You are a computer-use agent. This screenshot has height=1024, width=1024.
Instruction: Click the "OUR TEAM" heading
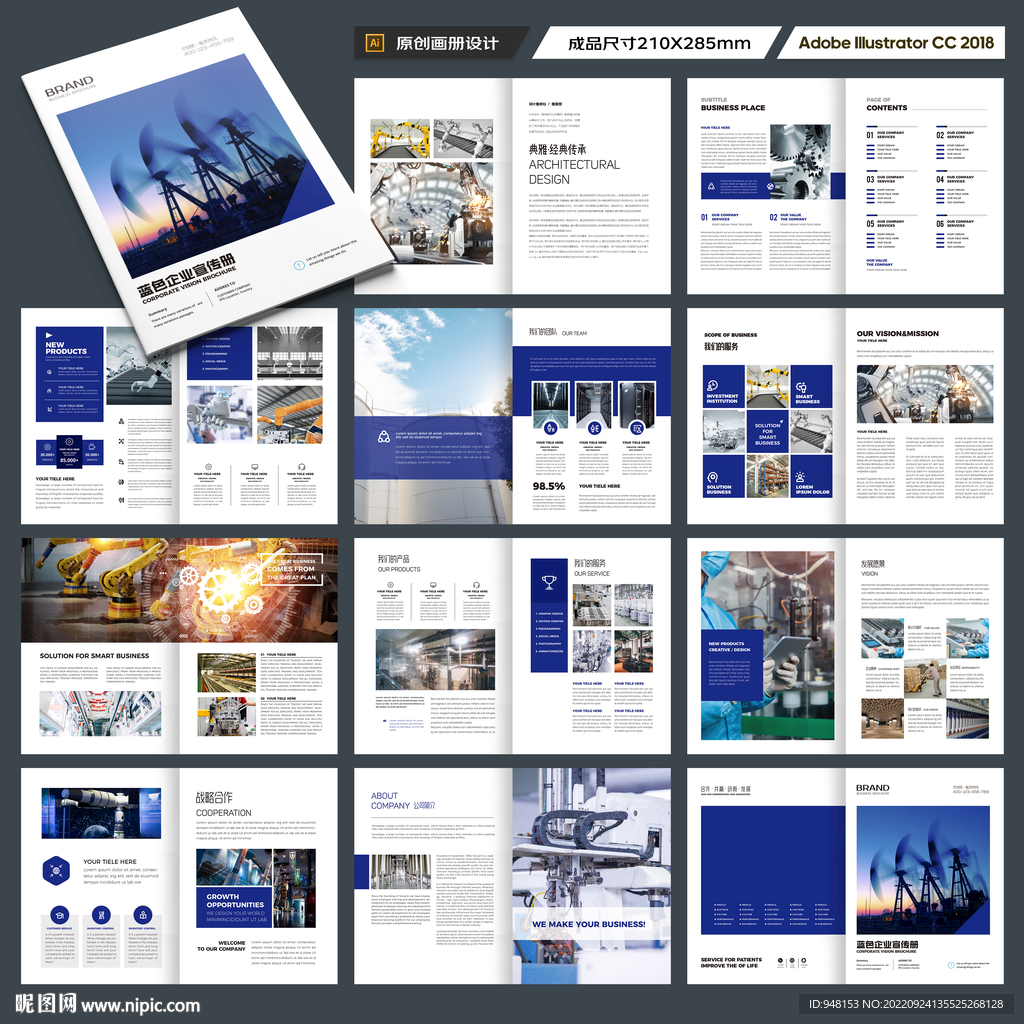574,333
